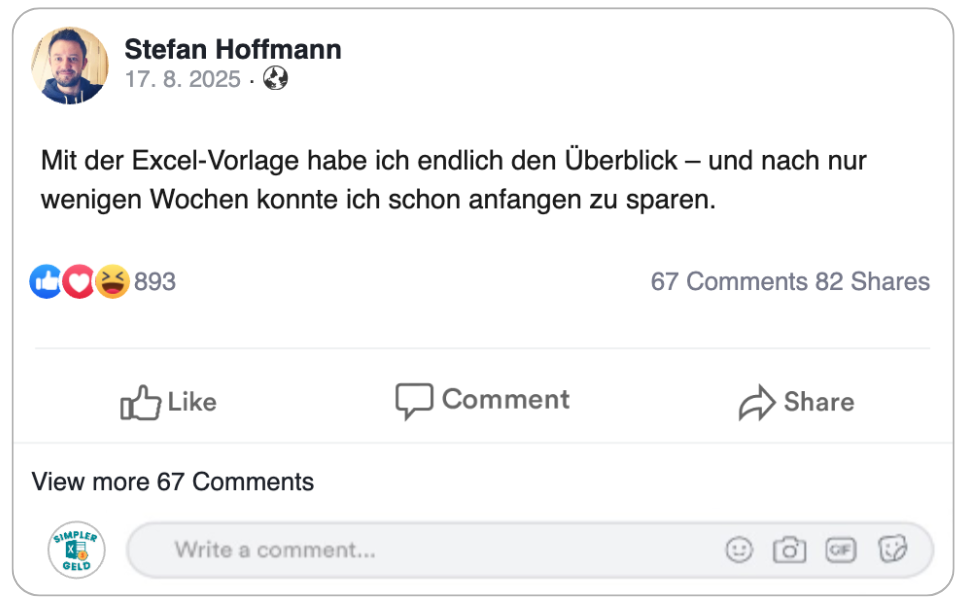View the 82 Shares list
970x606 pixels.
(872, 282)
